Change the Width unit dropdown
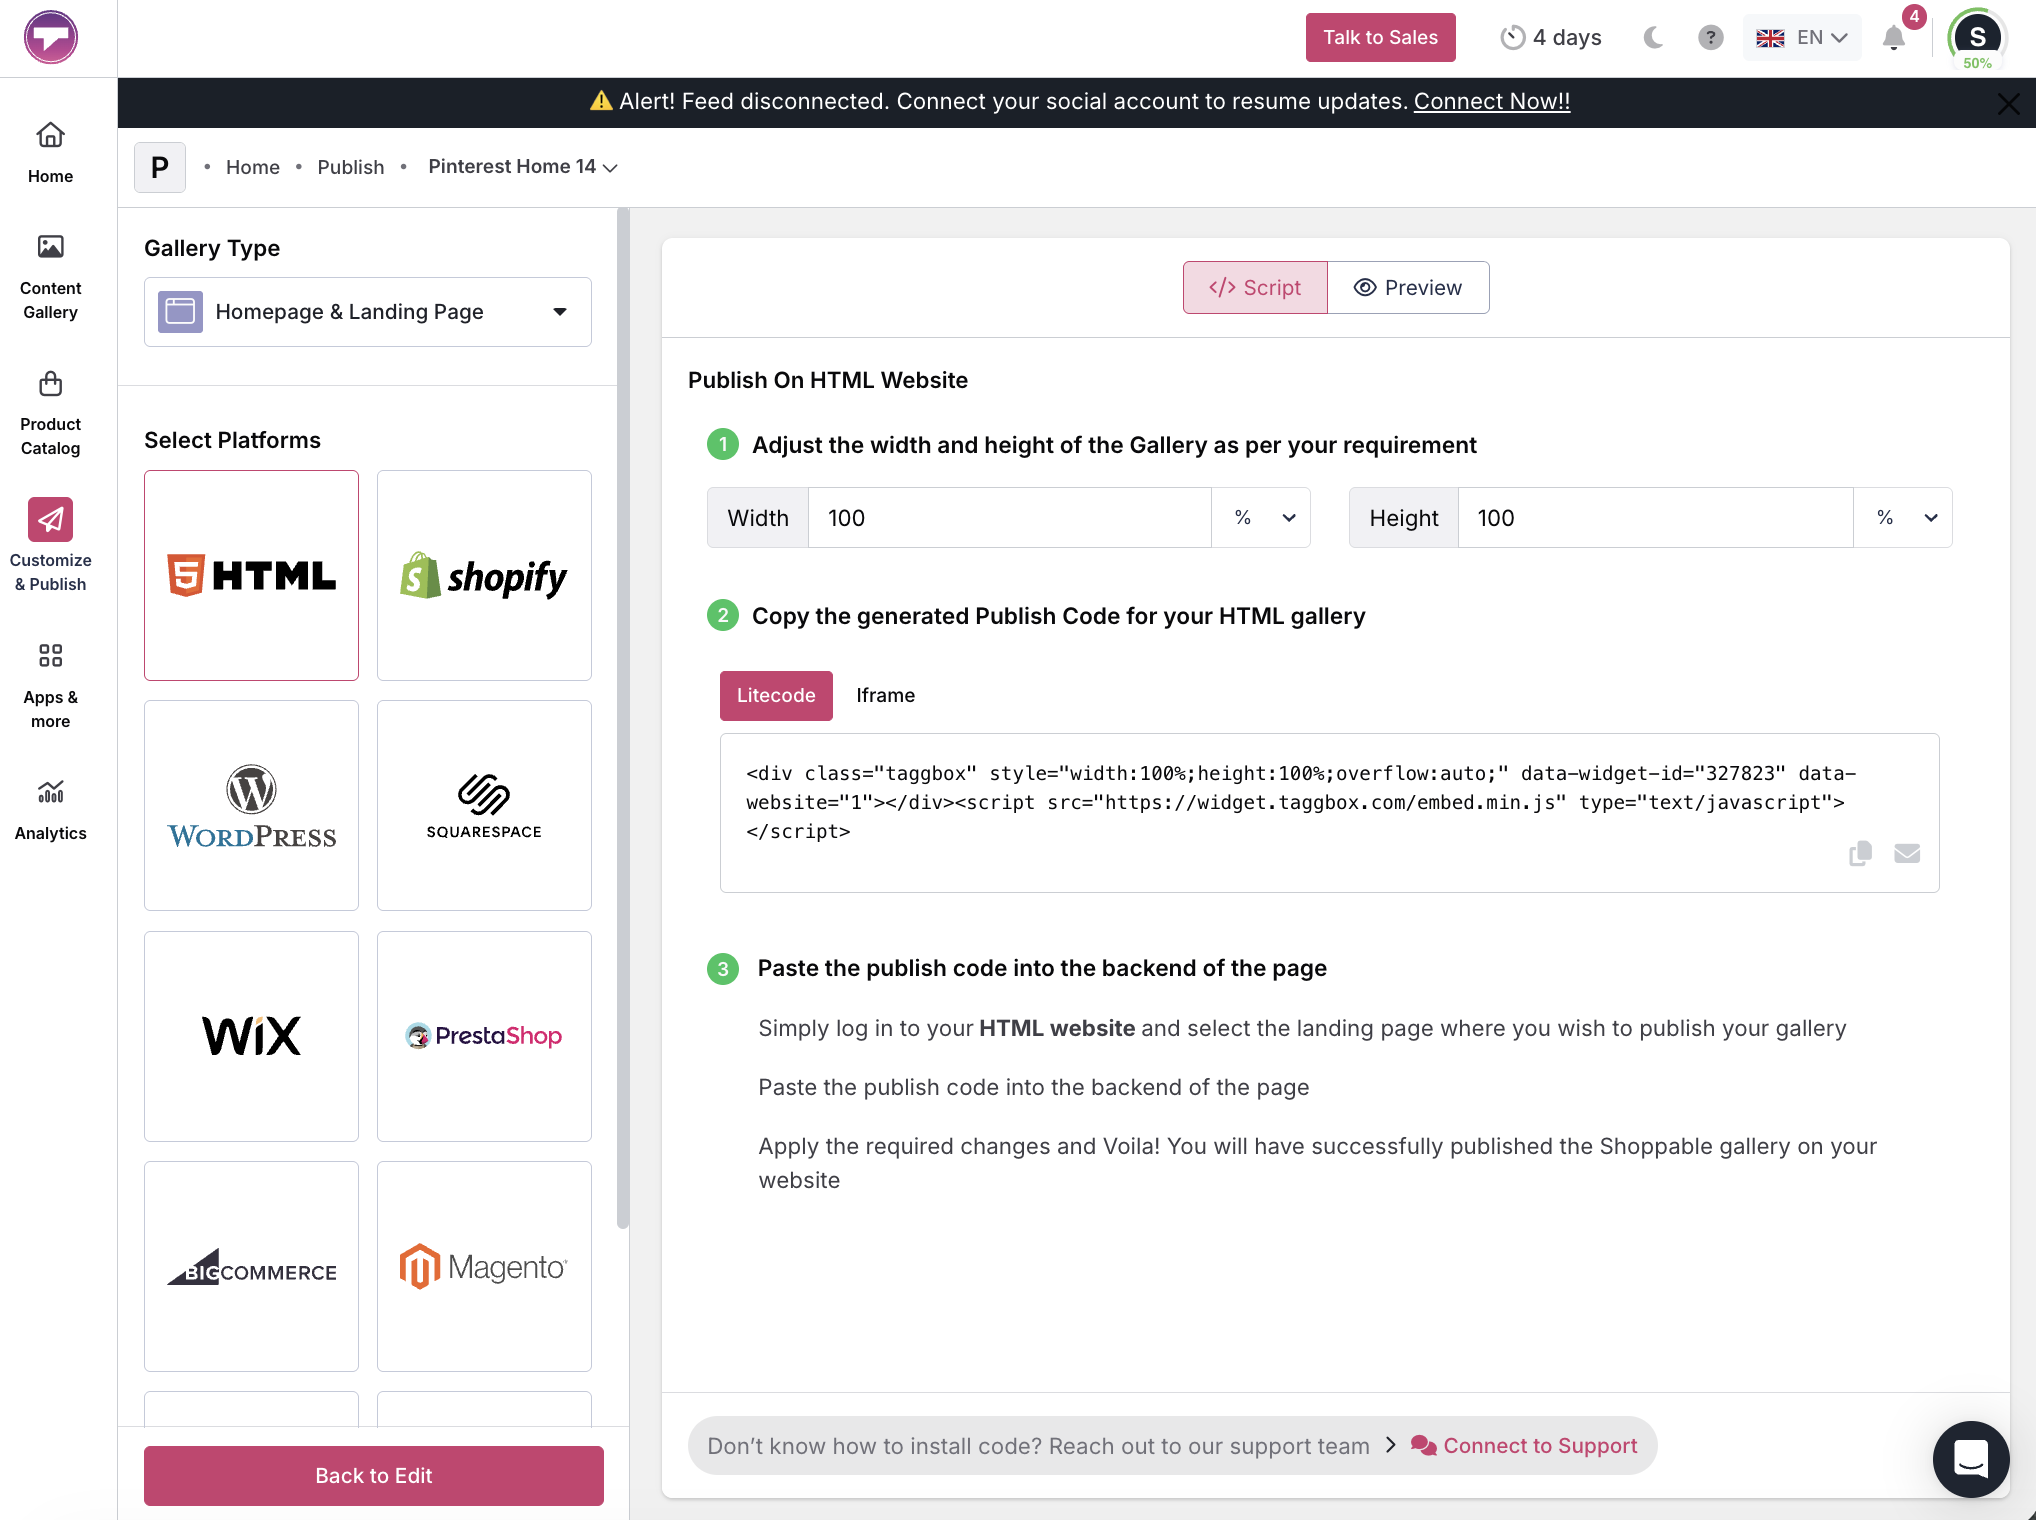Image resolution: width=2036 pixels, height=1520 pixels. (1261, 518)
